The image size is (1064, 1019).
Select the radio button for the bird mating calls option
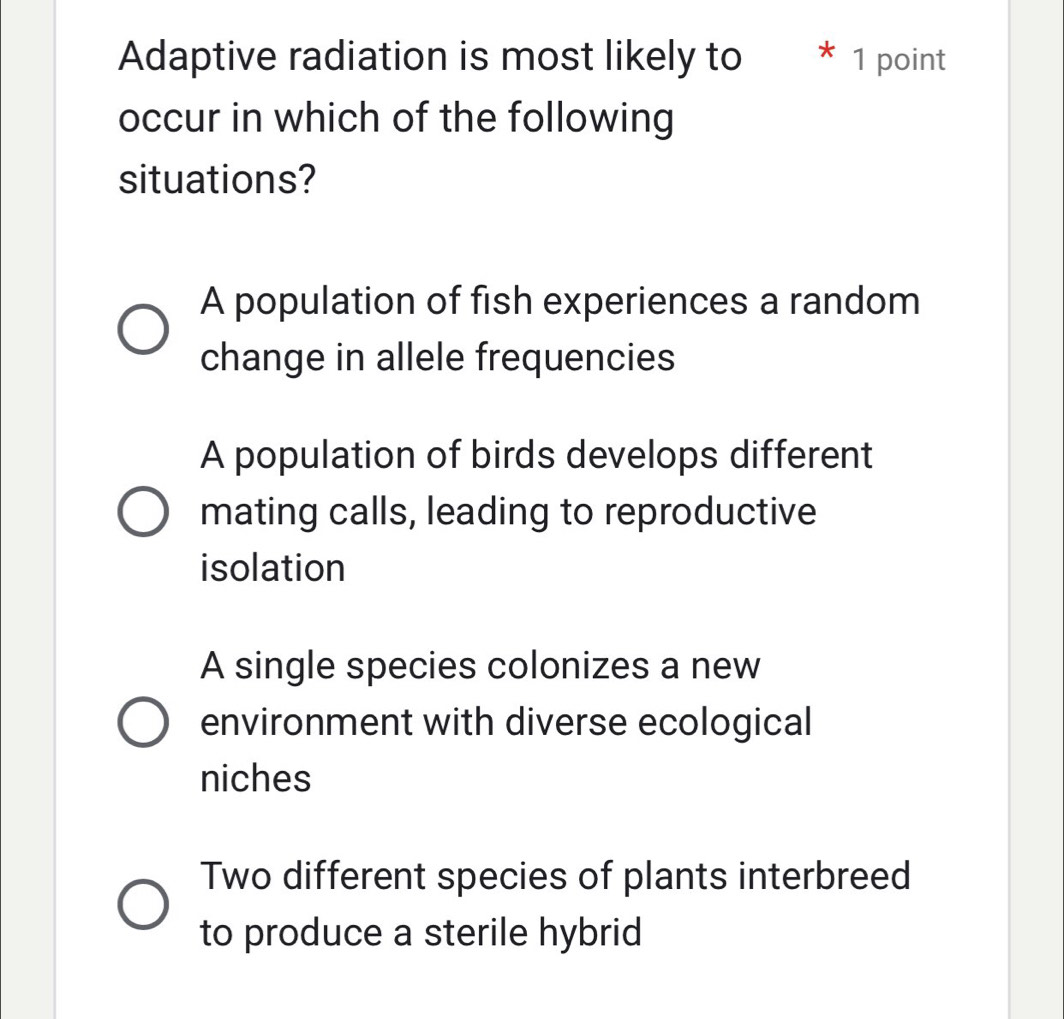click(x=143, y=512)
